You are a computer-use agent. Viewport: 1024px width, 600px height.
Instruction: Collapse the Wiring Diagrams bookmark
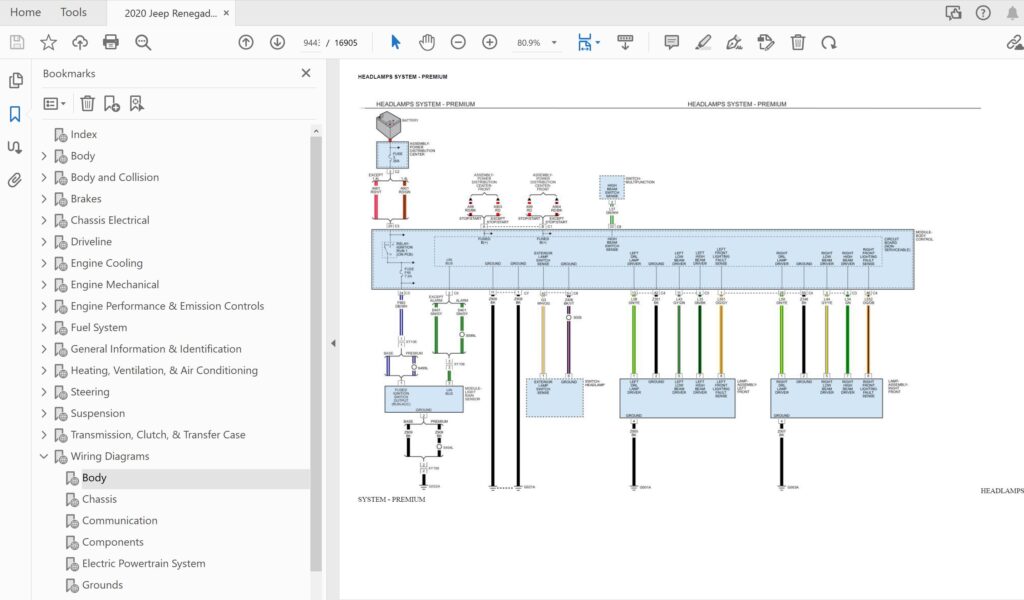[x=44, y=457]
